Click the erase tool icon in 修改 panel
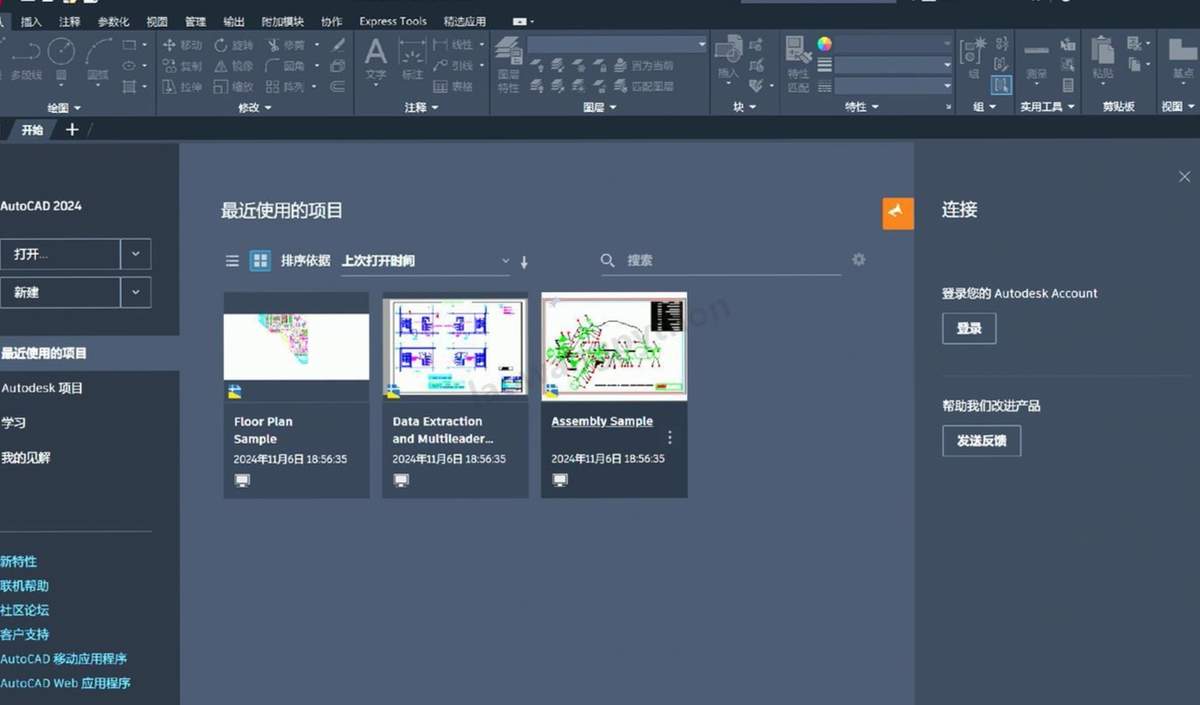This screenshot has height=705, width=1200. (338, 45)
